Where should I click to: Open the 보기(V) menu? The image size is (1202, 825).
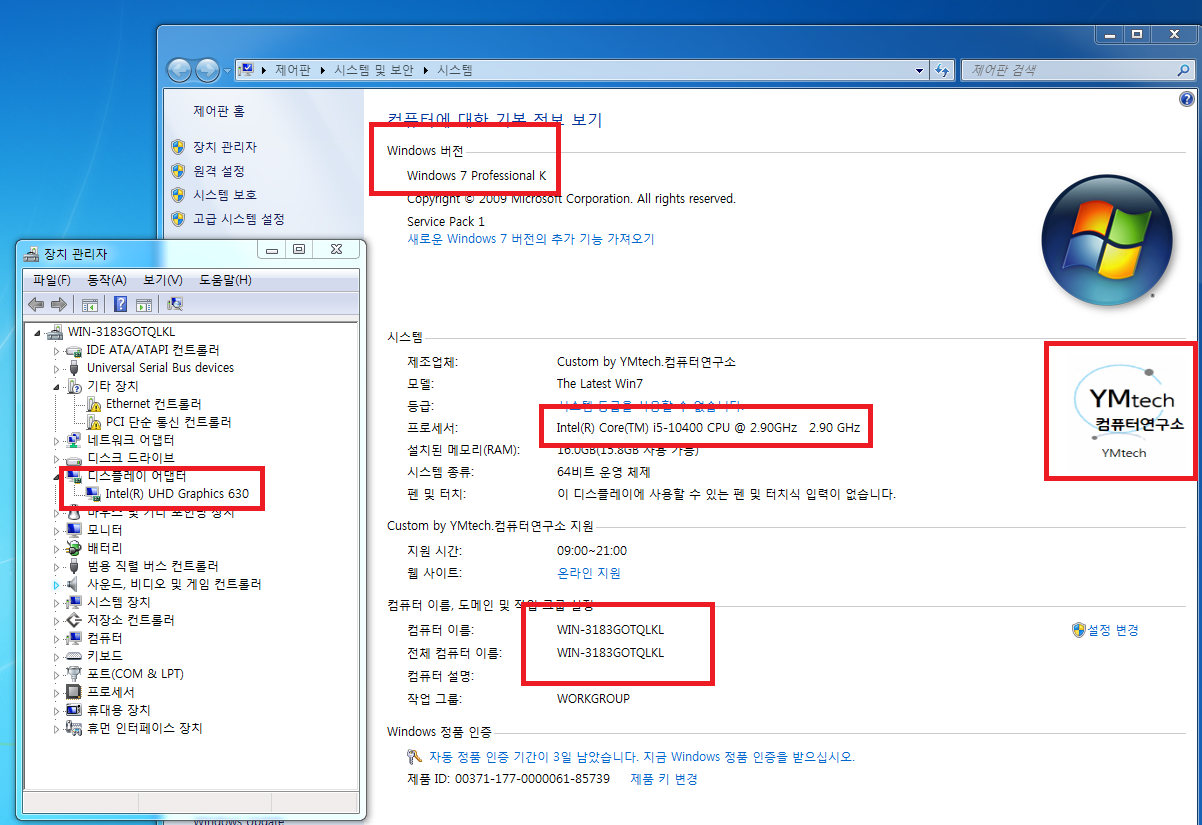163,280
